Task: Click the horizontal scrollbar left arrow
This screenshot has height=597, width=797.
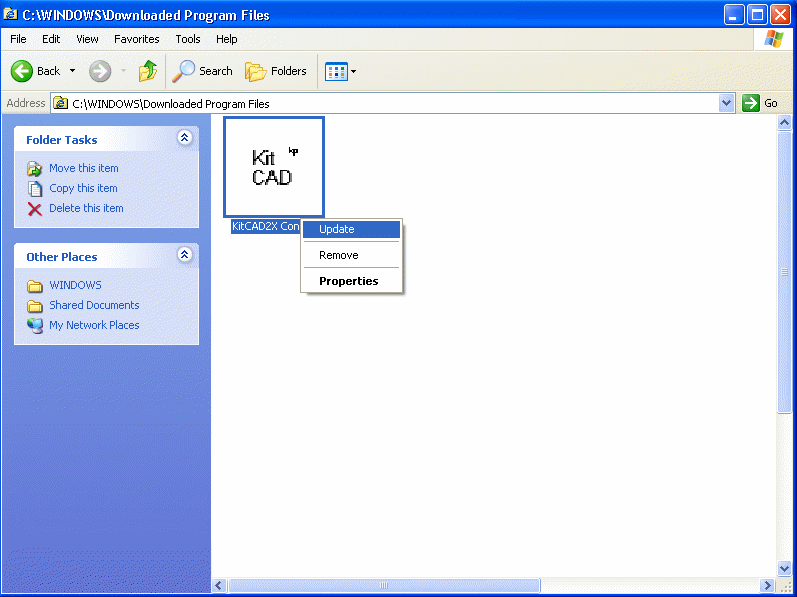Action: 219,585
